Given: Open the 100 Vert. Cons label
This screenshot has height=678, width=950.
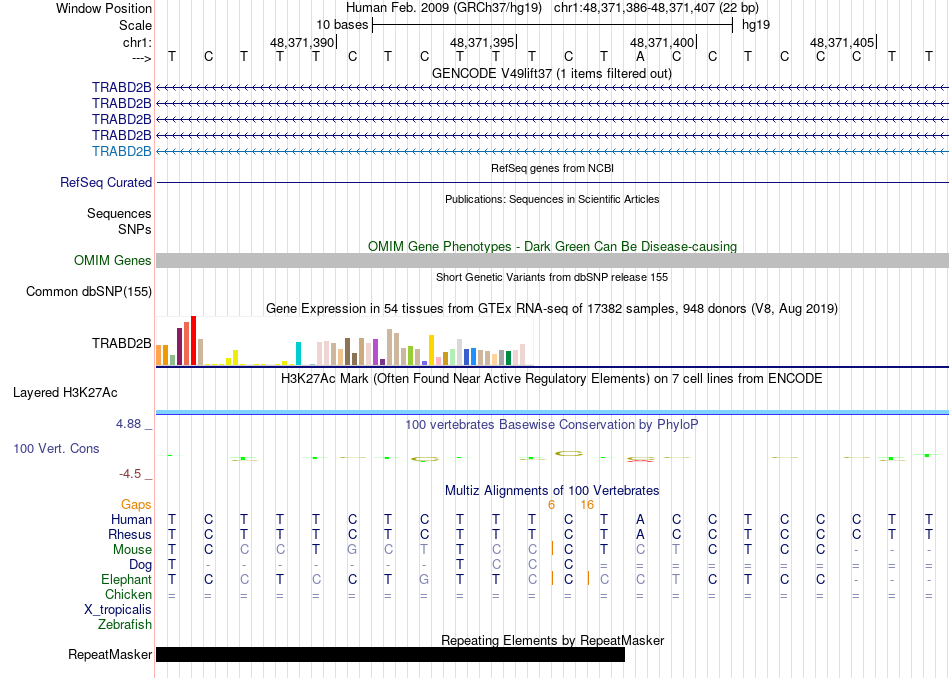Looking at the screenshot, I should coord(56,448).
